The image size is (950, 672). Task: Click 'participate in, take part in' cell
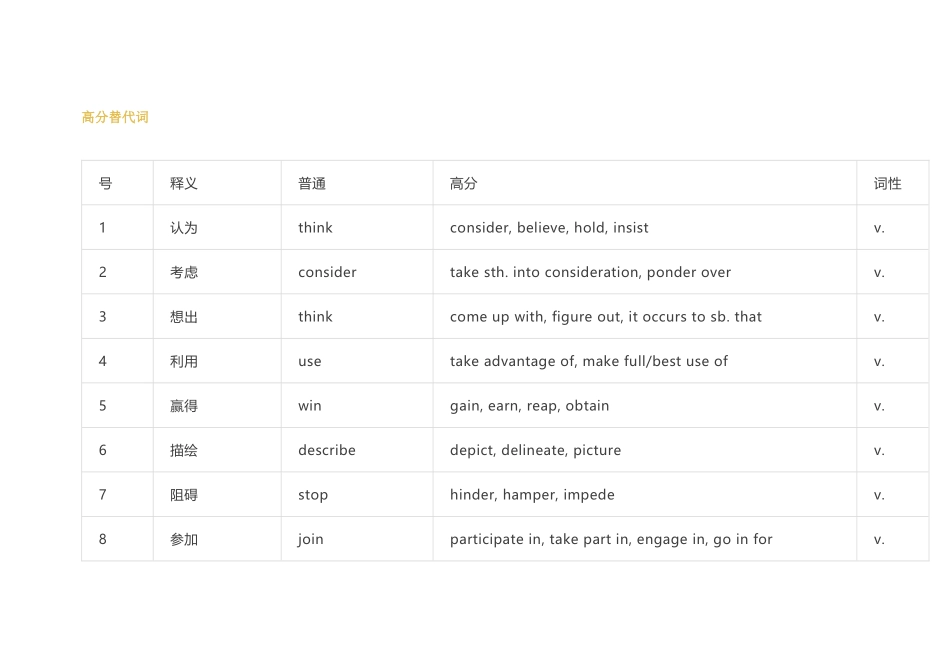tap(611, 539)
